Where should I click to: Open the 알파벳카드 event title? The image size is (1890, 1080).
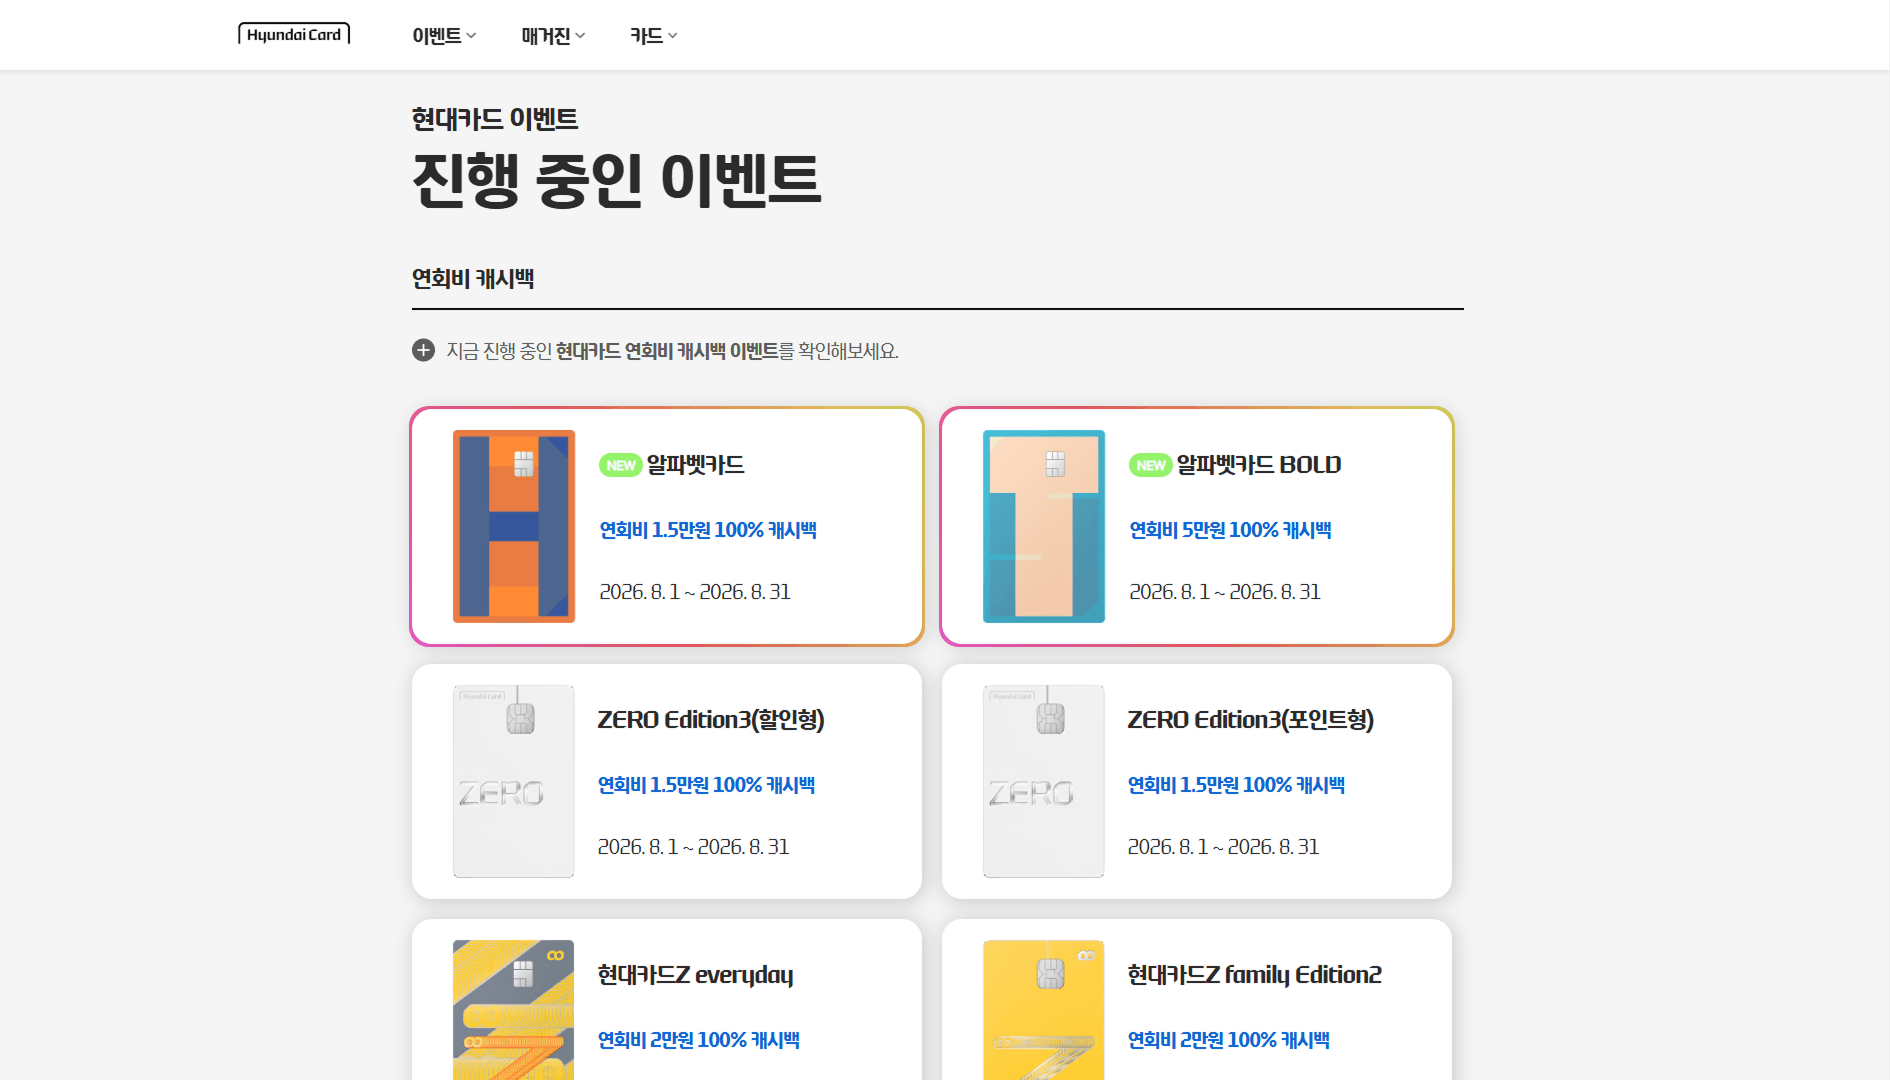point(696,465)
